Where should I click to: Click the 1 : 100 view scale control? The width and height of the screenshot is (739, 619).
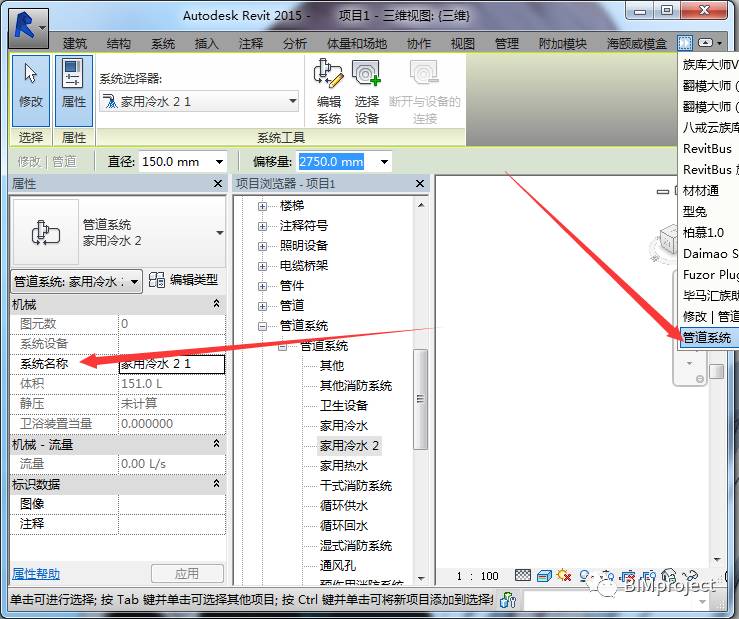coord(477,576)
